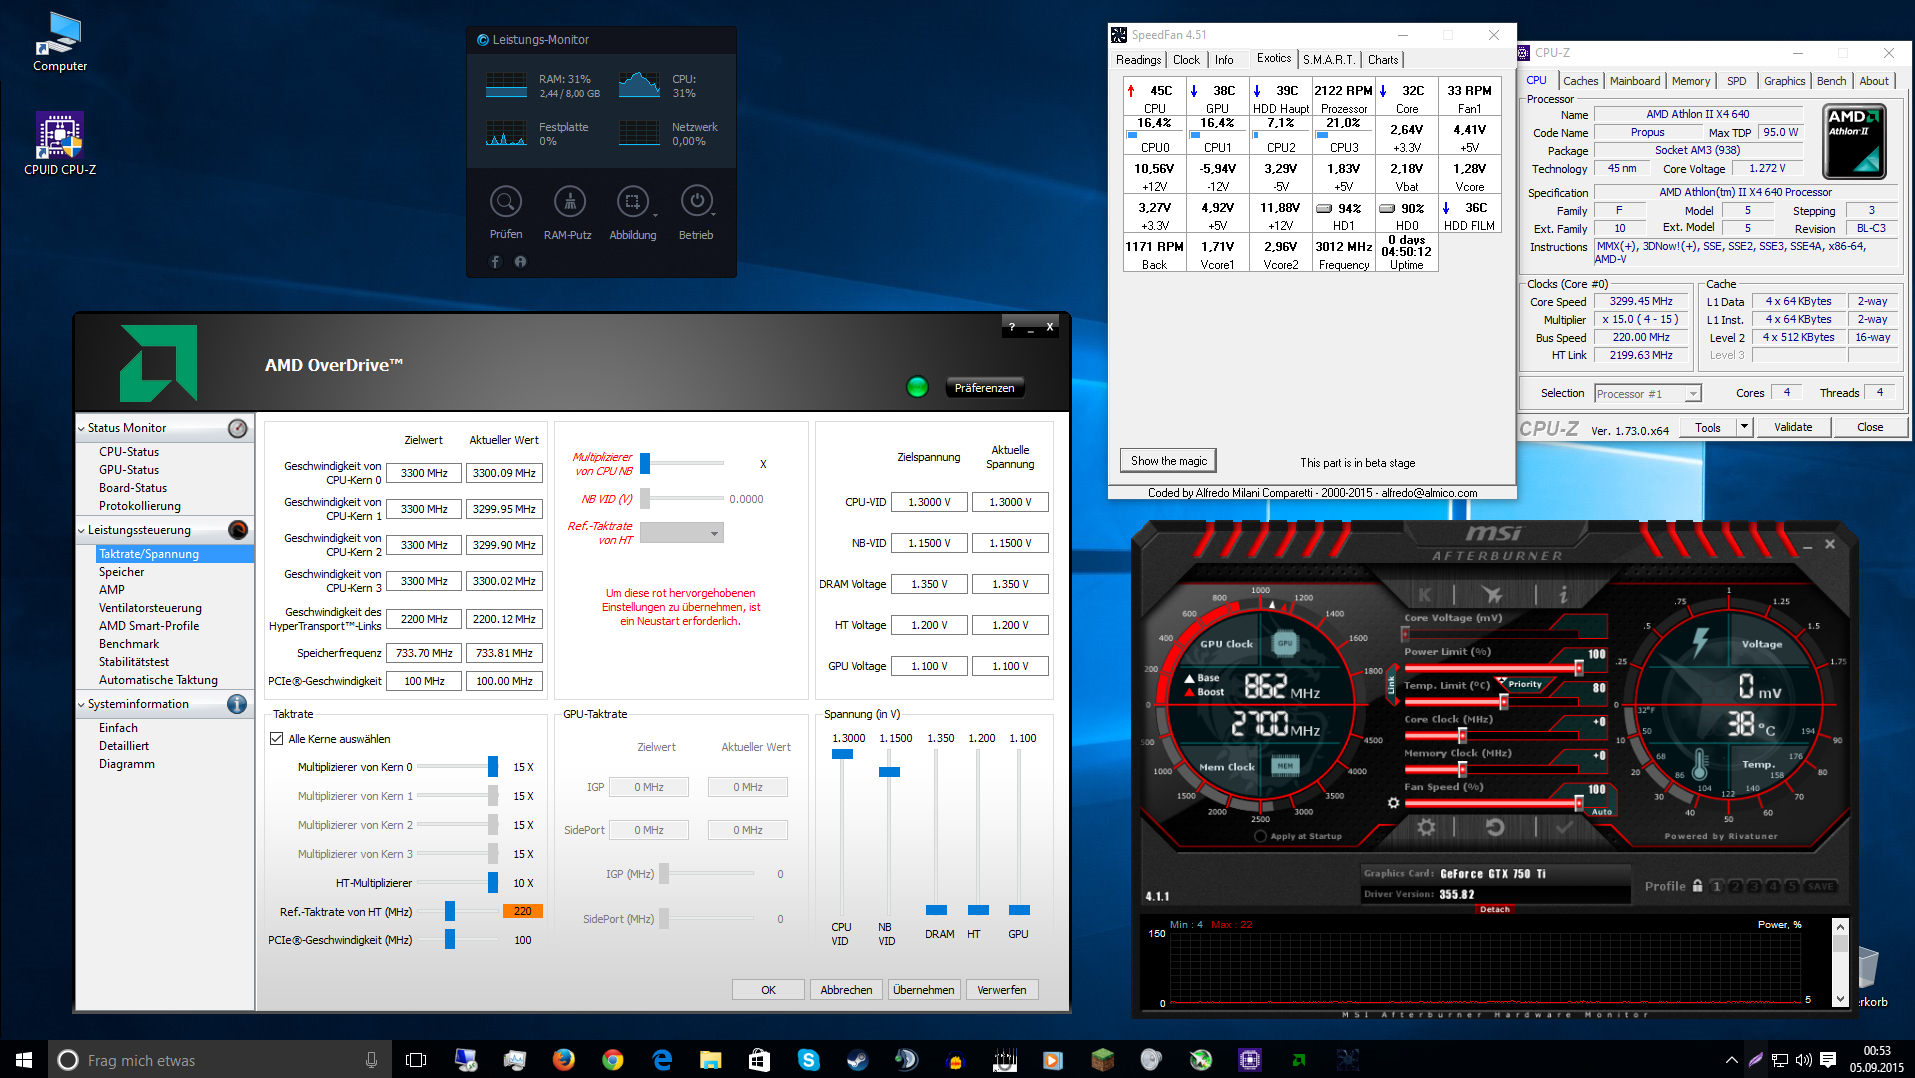This screenshot has height=1078, width=1915.
Task: Open Skype from the taskbar
Action: pyautogui.click(x=808, y=1060)
